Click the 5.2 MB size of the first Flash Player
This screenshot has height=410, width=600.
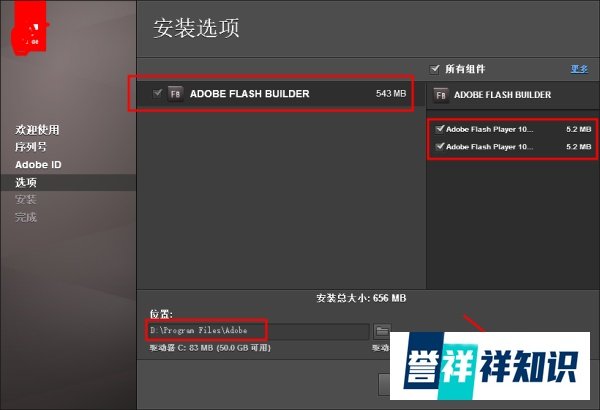pos(579,129)
